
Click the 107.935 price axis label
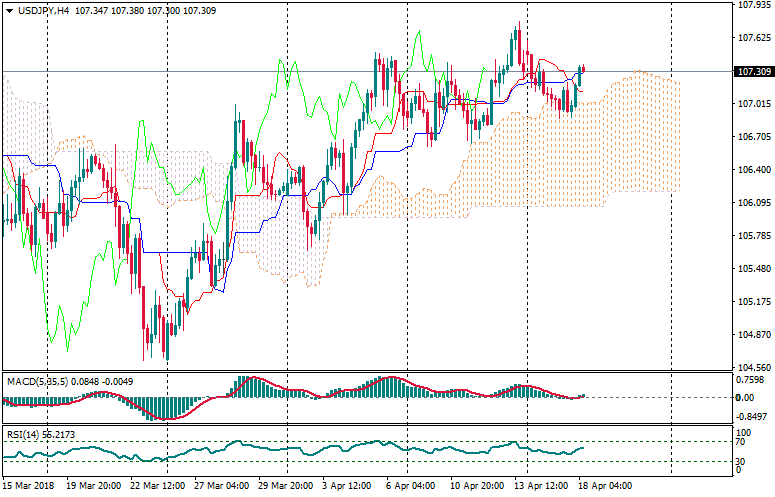[751, 5]
